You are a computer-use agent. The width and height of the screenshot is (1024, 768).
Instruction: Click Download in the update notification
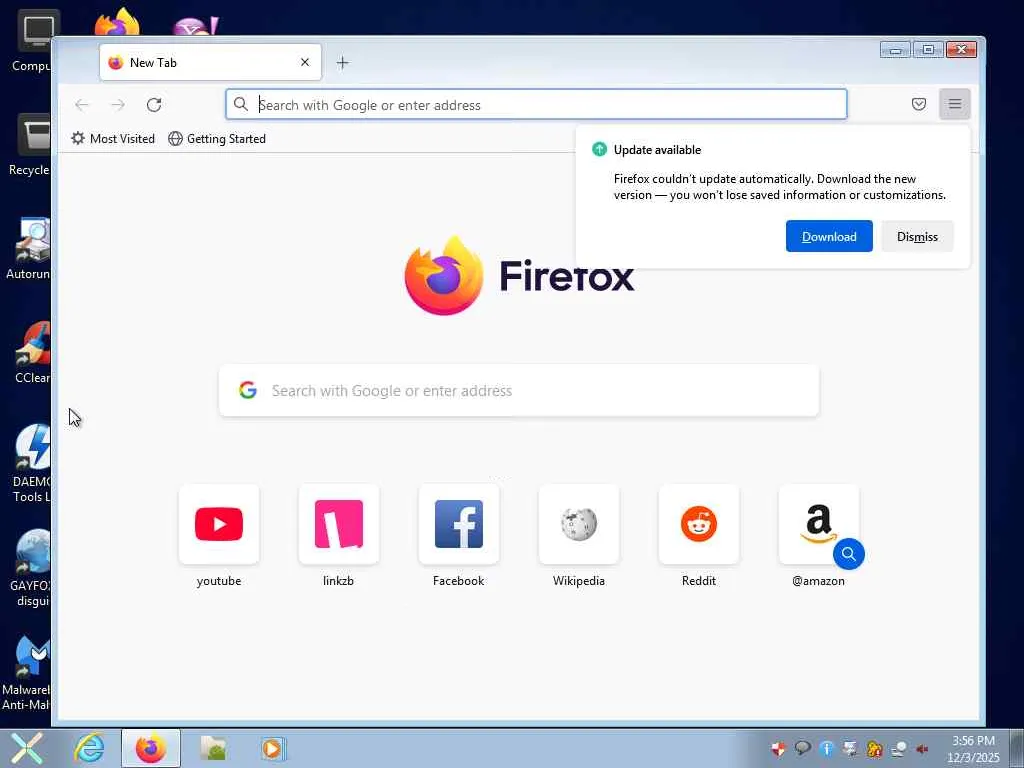click(829, 236)
